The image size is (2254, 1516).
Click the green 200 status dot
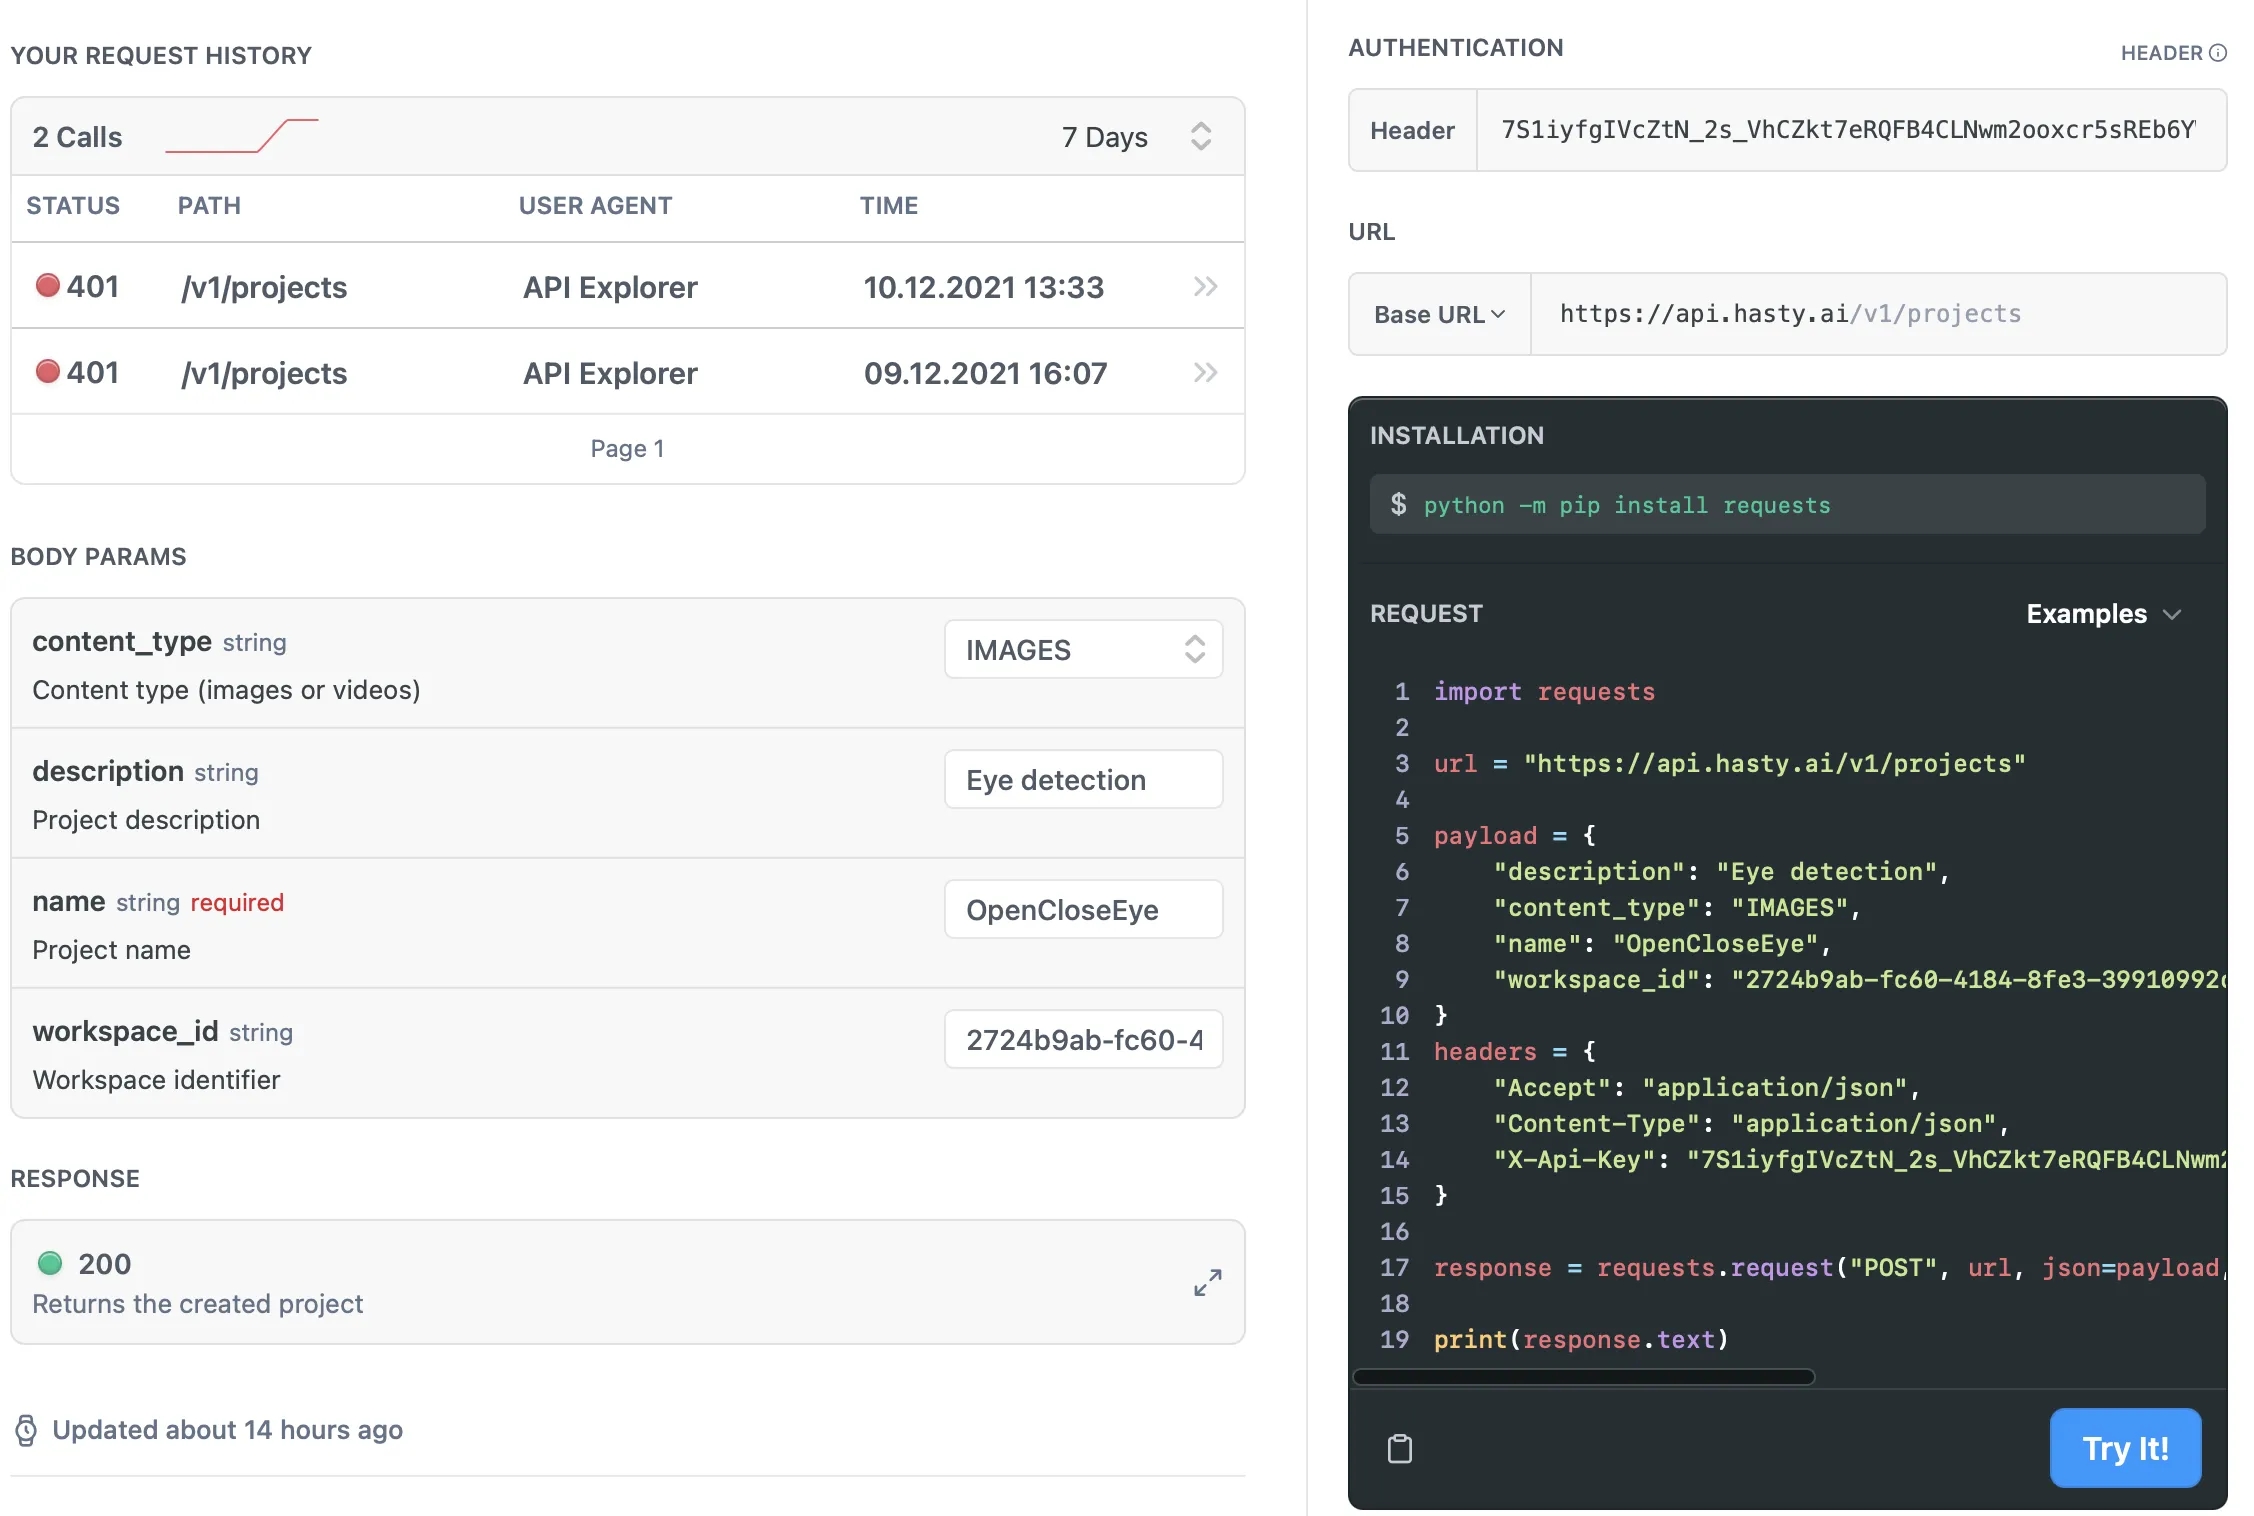[x=50, y=1263]
